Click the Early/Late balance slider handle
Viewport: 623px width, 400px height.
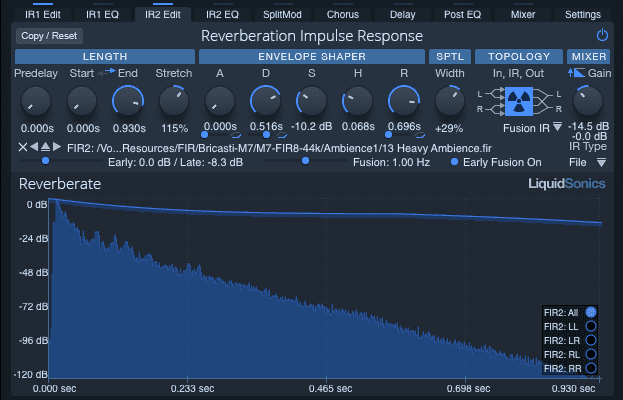[45, 160]
